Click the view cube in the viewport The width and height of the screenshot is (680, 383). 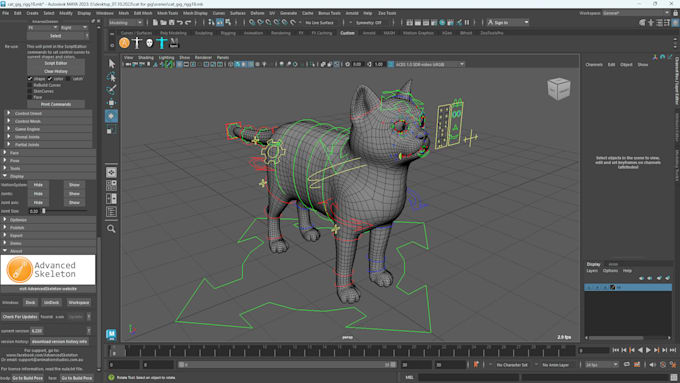coord(559,88)
